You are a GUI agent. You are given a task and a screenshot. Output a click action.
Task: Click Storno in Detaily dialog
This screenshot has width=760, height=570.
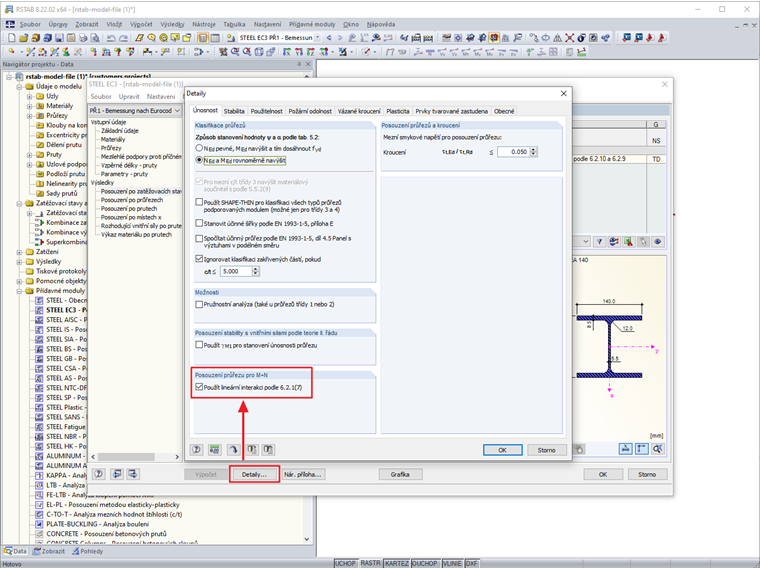point(546,450)
